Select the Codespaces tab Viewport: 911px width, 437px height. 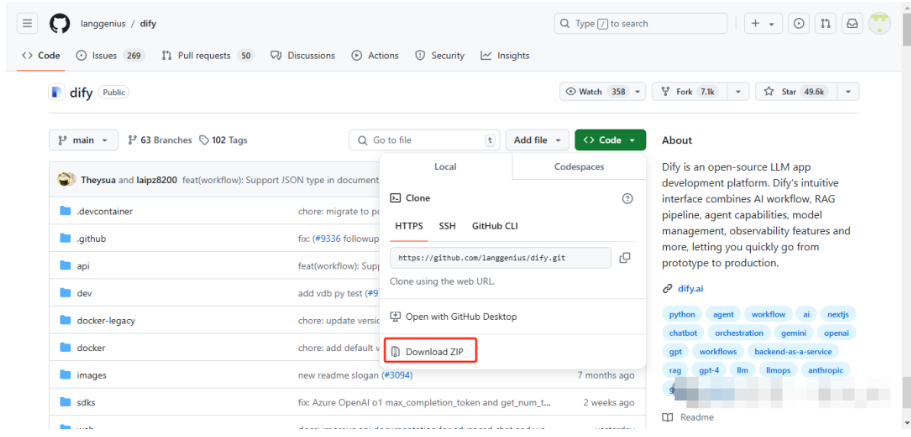579,167
